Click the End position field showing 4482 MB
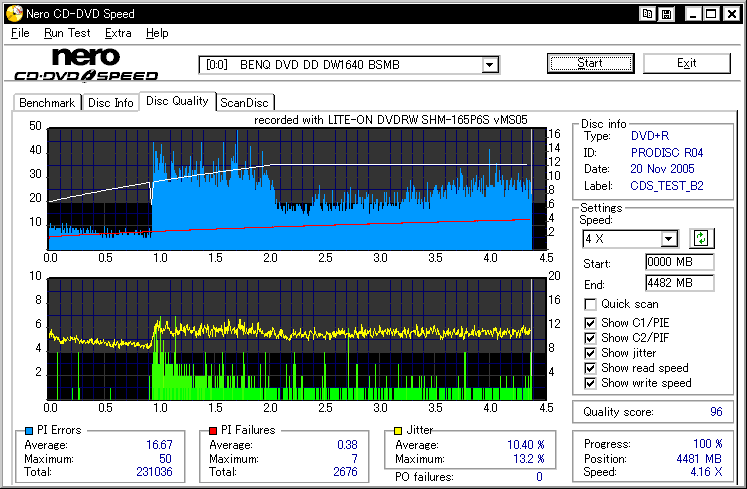This screenshot has width=747, height=489. click(679, 283)
